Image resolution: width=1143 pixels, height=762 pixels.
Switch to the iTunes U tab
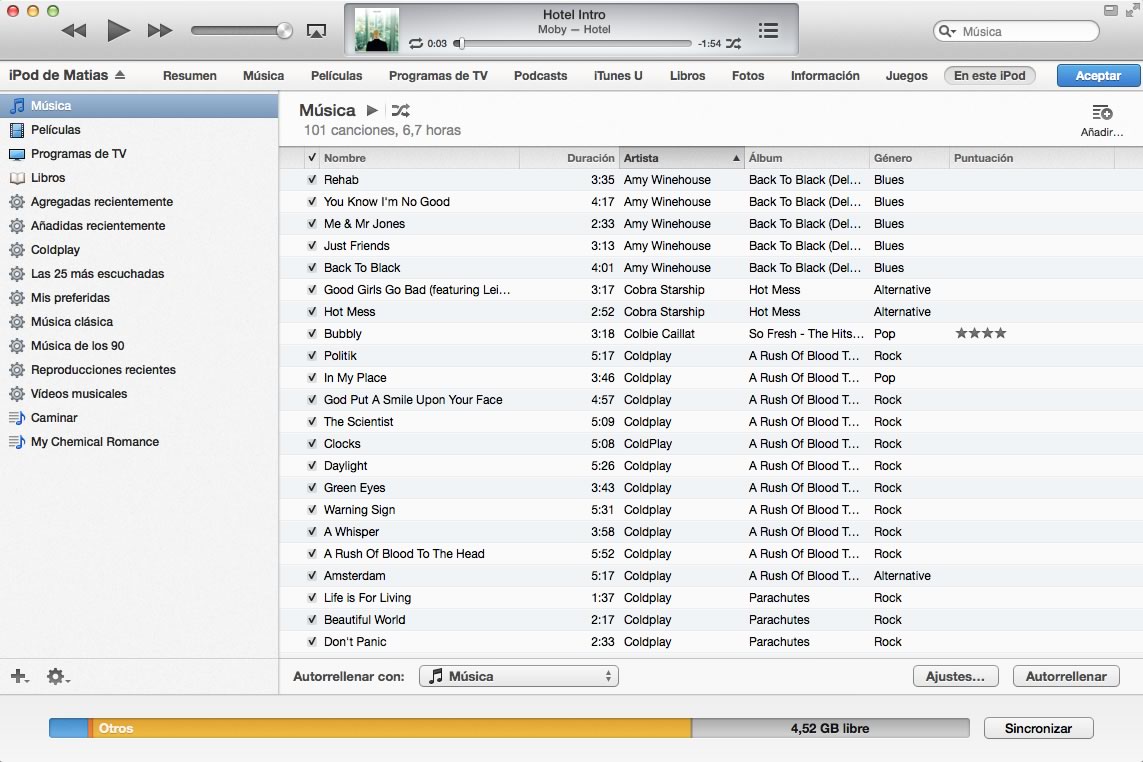[x=618, y=76]
